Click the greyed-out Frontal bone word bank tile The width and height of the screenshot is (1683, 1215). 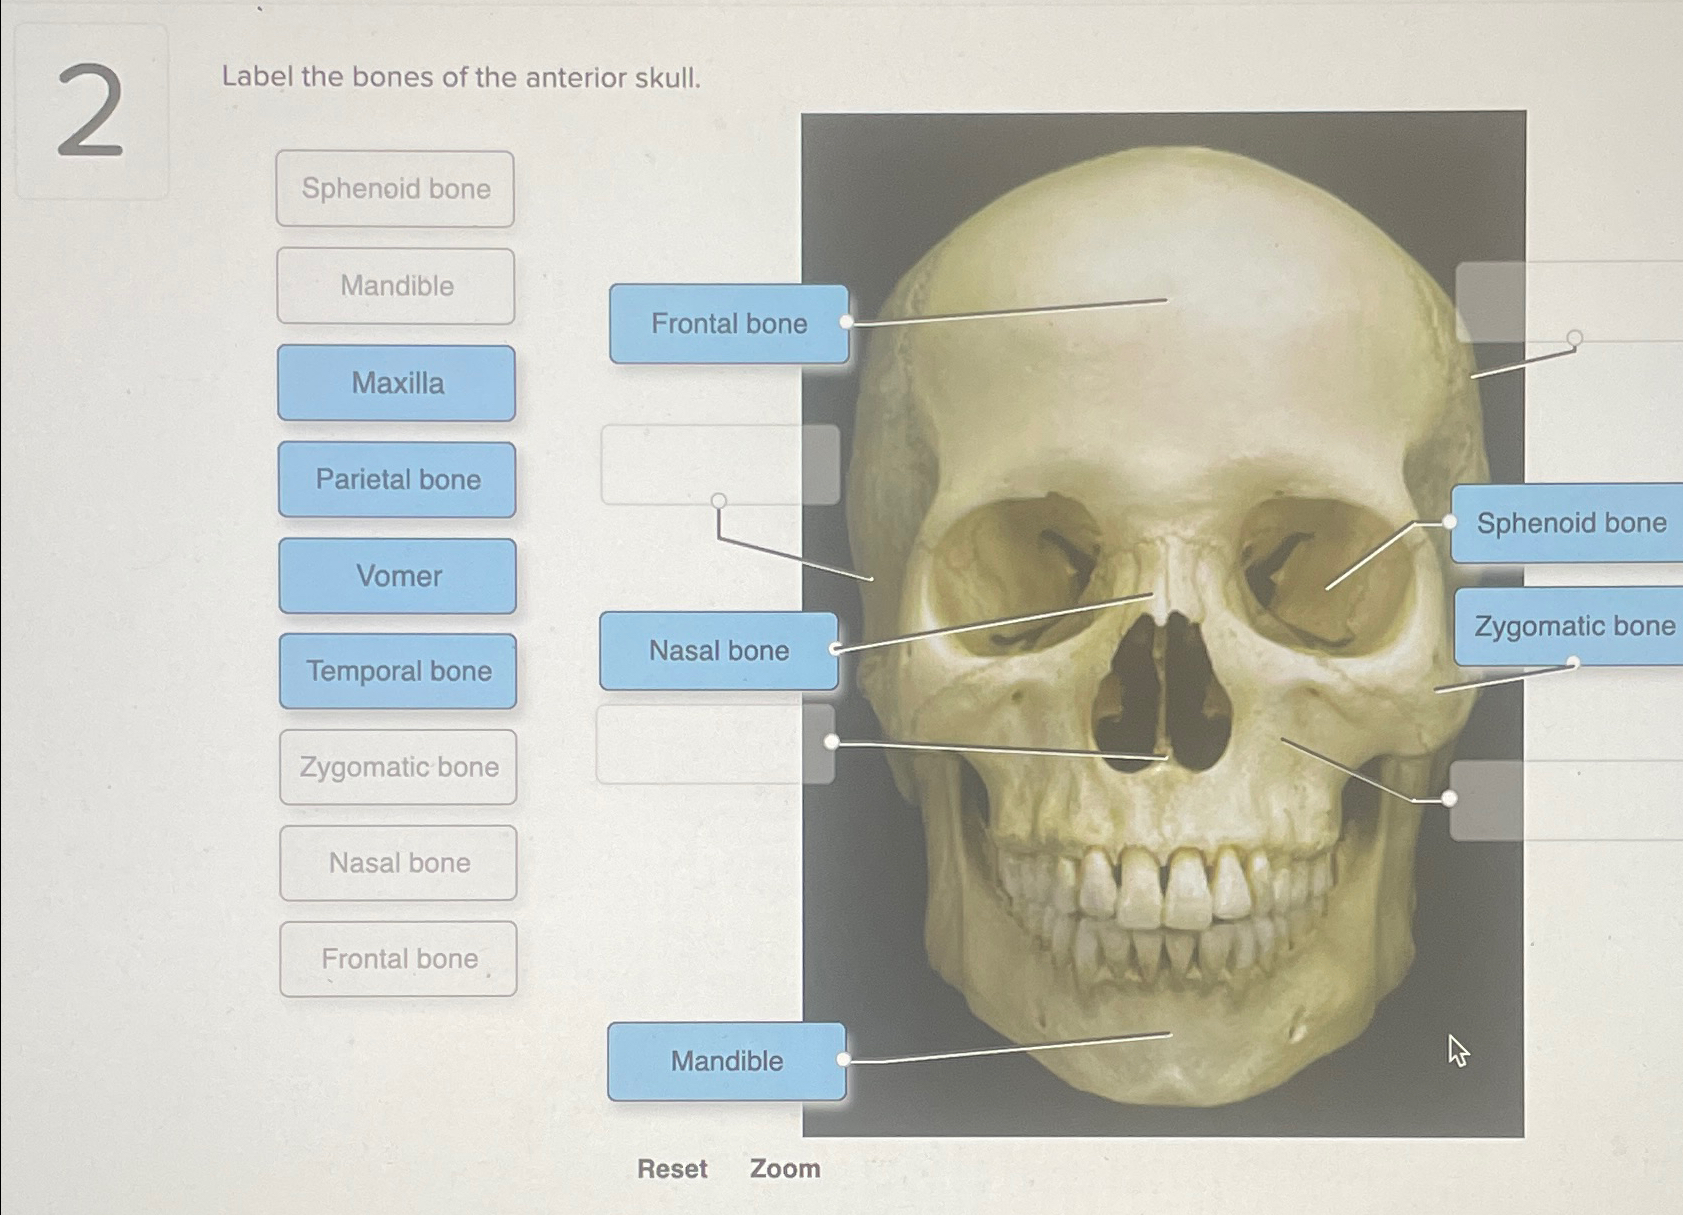[398, 959]
